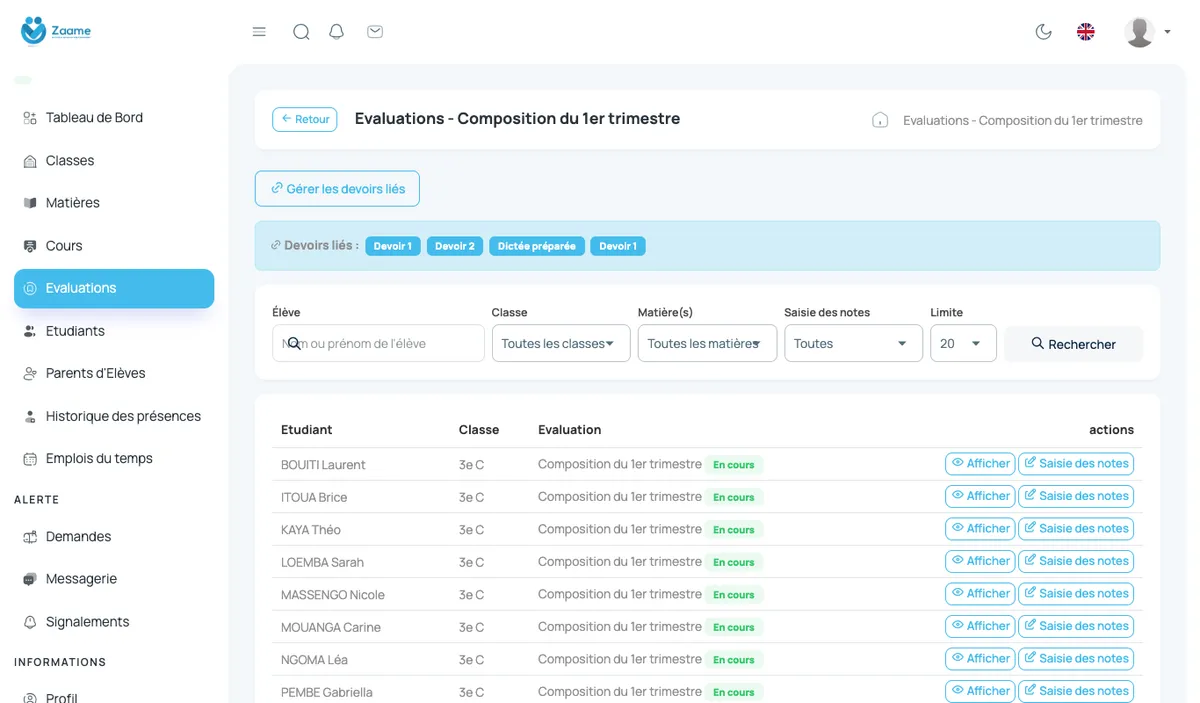Click Afficher for BOUITI Laurent
The height and width of the screenshot is (703, 1200).
point(980,464)
